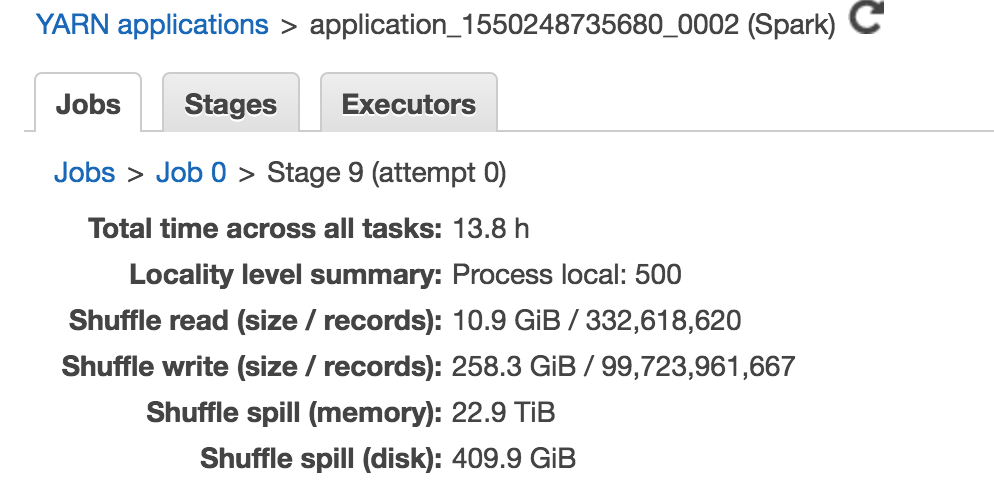
Task: Click the 258.3 GiB / 99,723,961,667 value
Action: pos(624,367)
